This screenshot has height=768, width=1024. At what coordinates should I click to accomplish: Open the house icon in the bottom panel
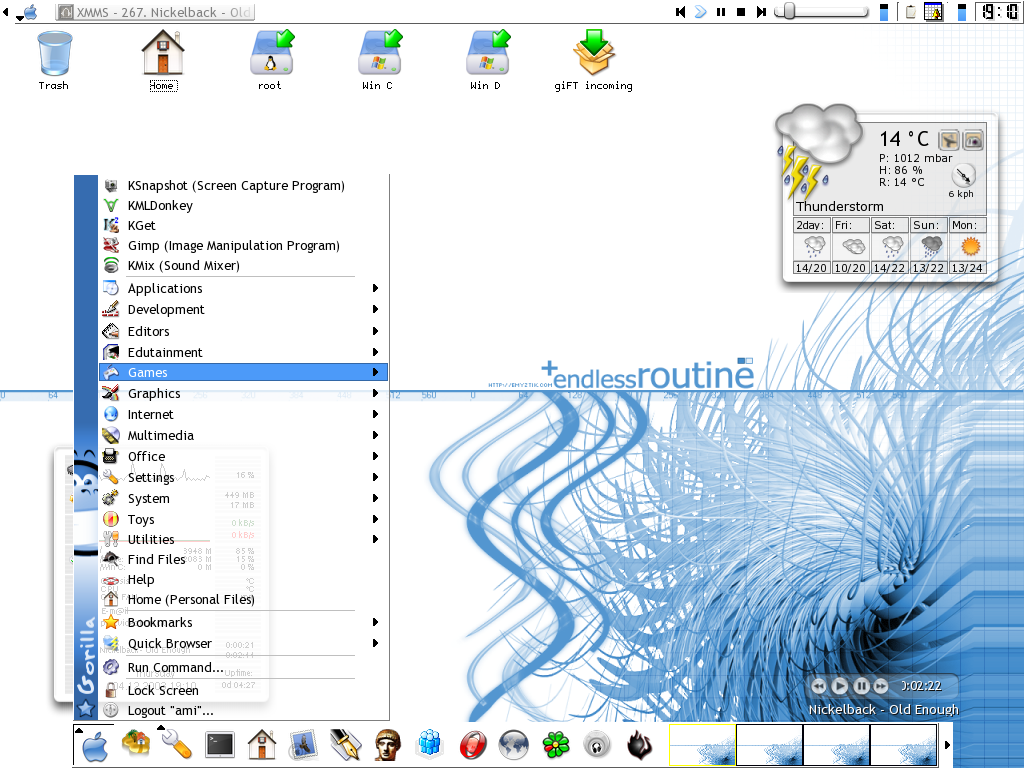pos(261,744)
